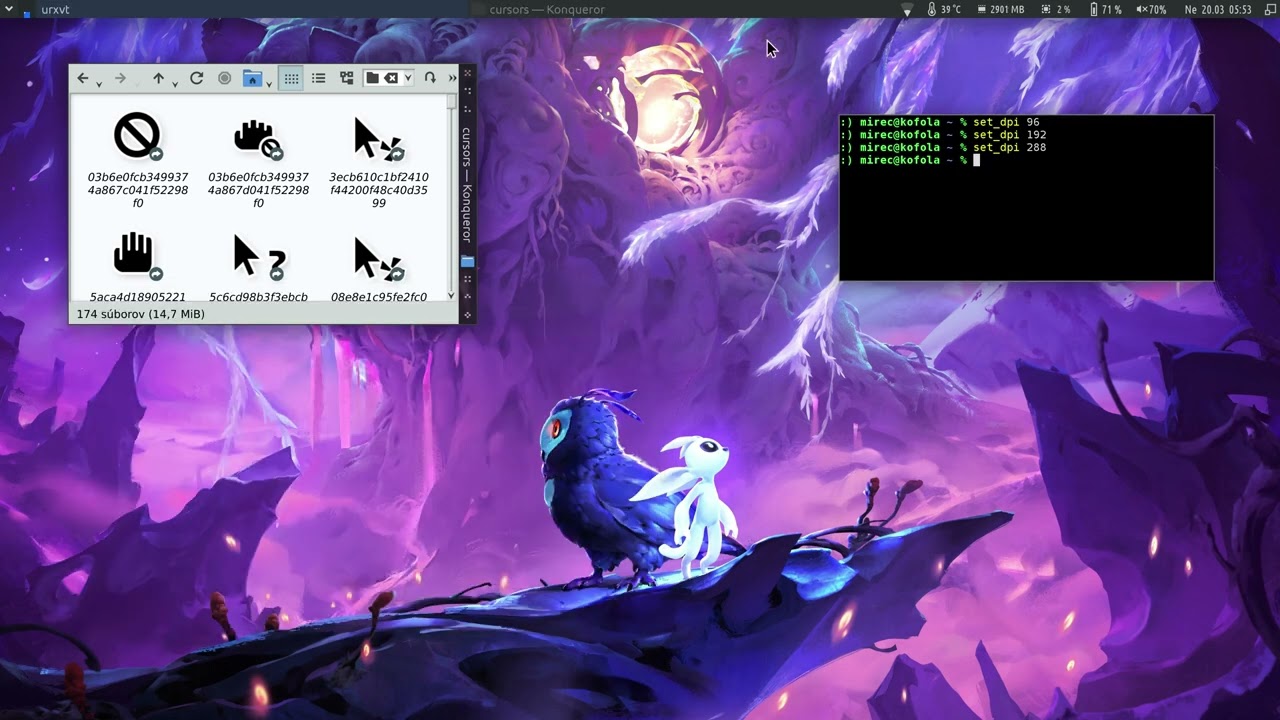Go back in Konqueror toolbar

click(83, 78)
